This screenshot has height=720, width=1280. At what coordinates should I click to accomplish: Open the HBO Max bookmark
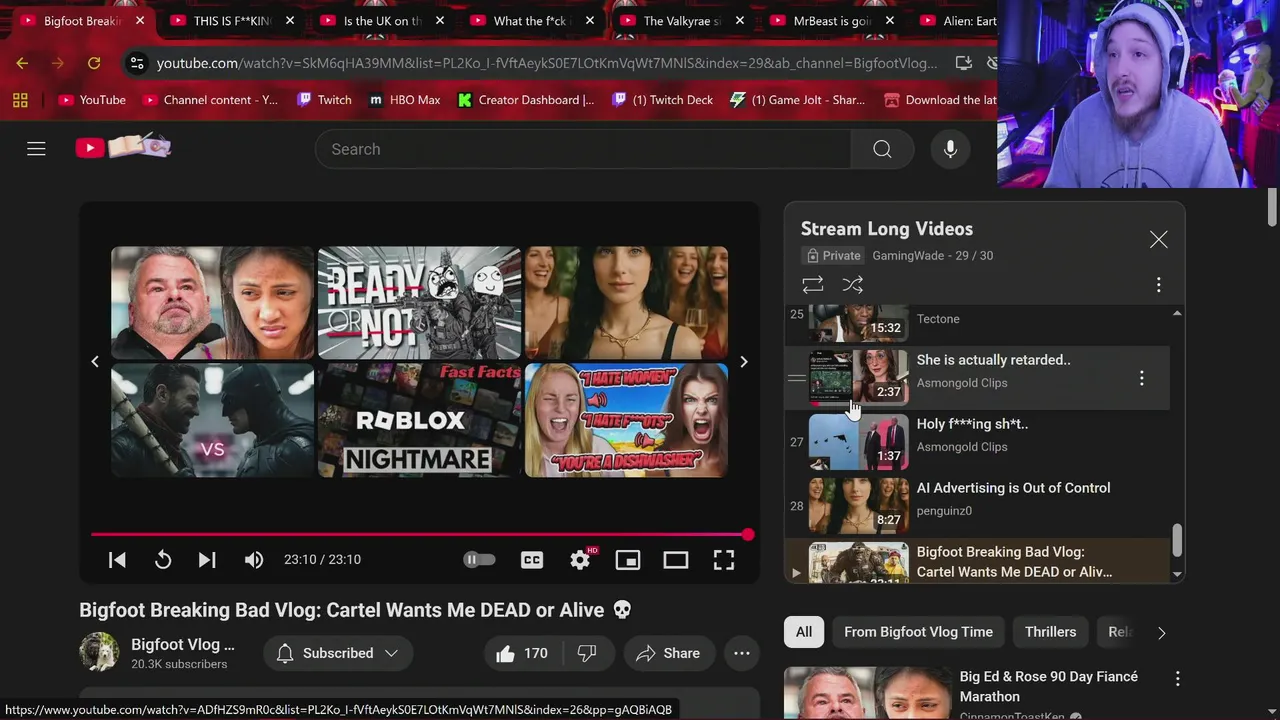tap(405, 100)
